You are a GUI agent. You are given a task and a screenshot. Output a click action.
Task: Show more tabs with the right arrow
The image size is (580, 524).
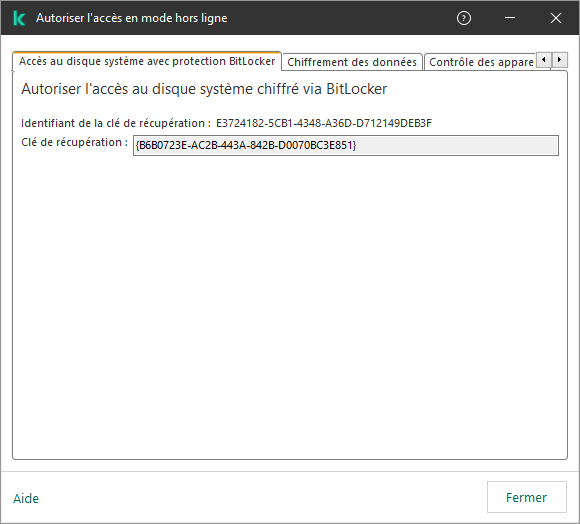pyautogui.click(x=559, y=60)
